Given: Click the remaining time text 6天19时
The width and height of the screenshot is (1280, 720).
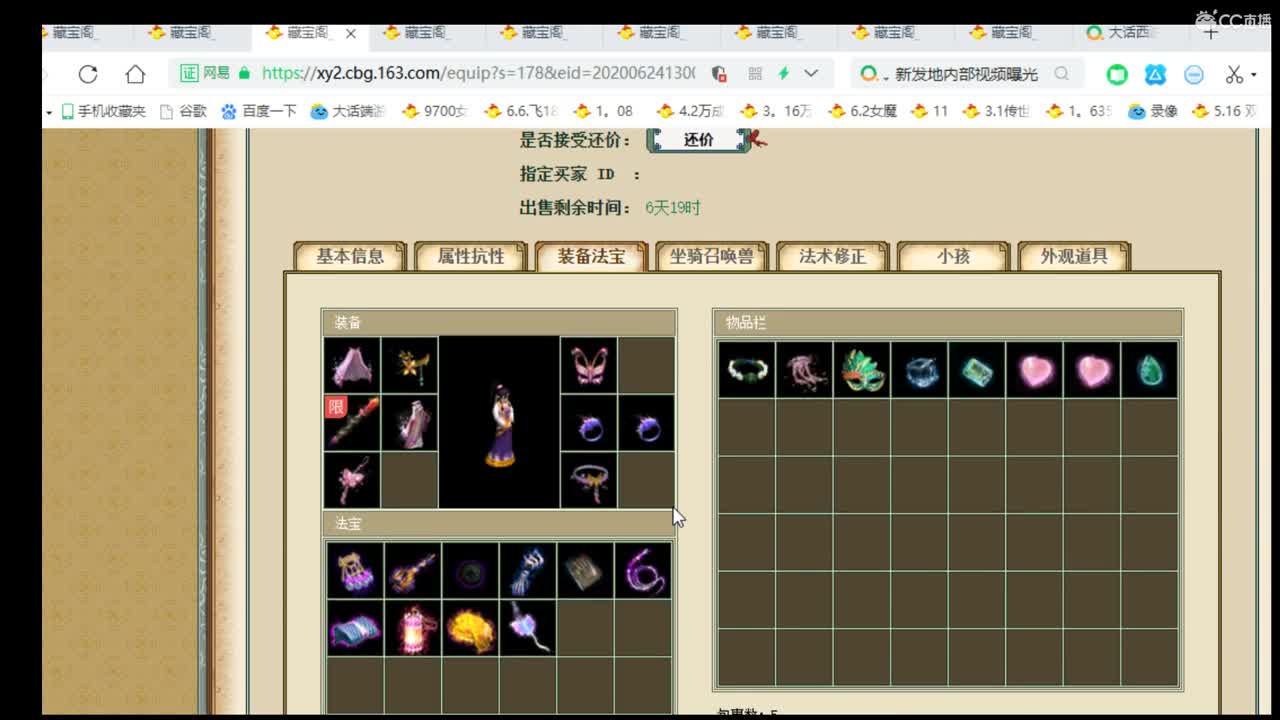Looking at the screenshot, I should coord(673,208).
